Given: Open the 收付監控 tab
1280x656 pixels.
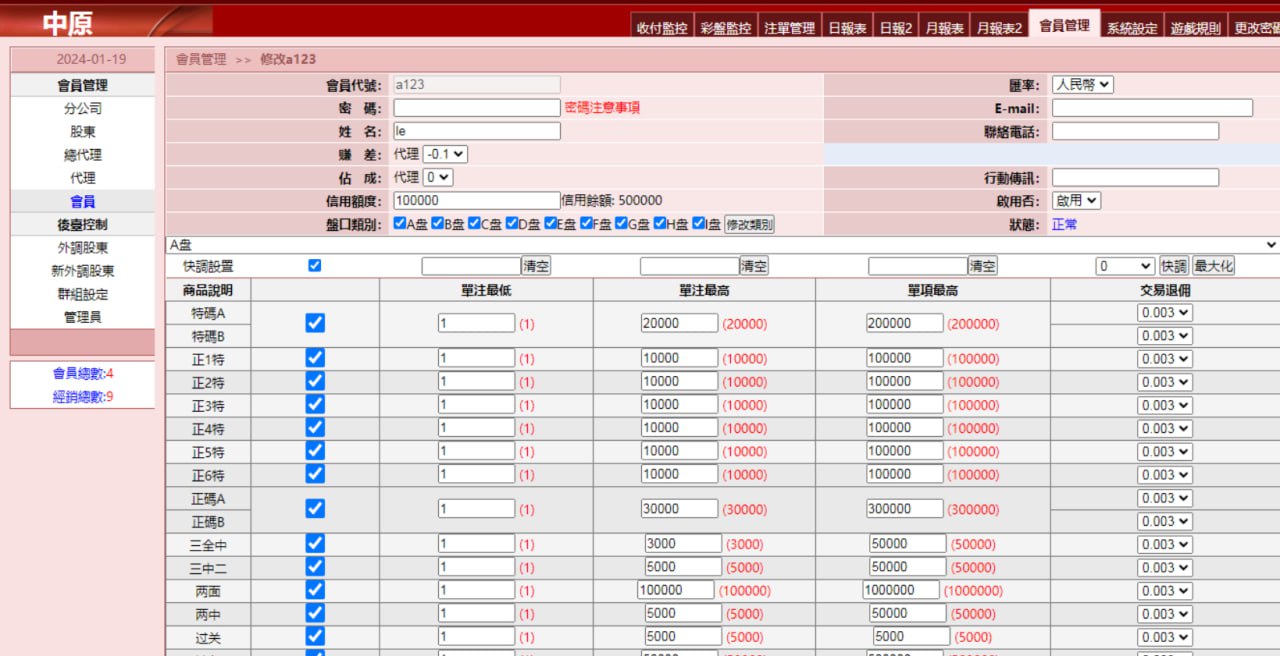Looking at the screenshot, I should pyautogui.click(x=662, y=29).
